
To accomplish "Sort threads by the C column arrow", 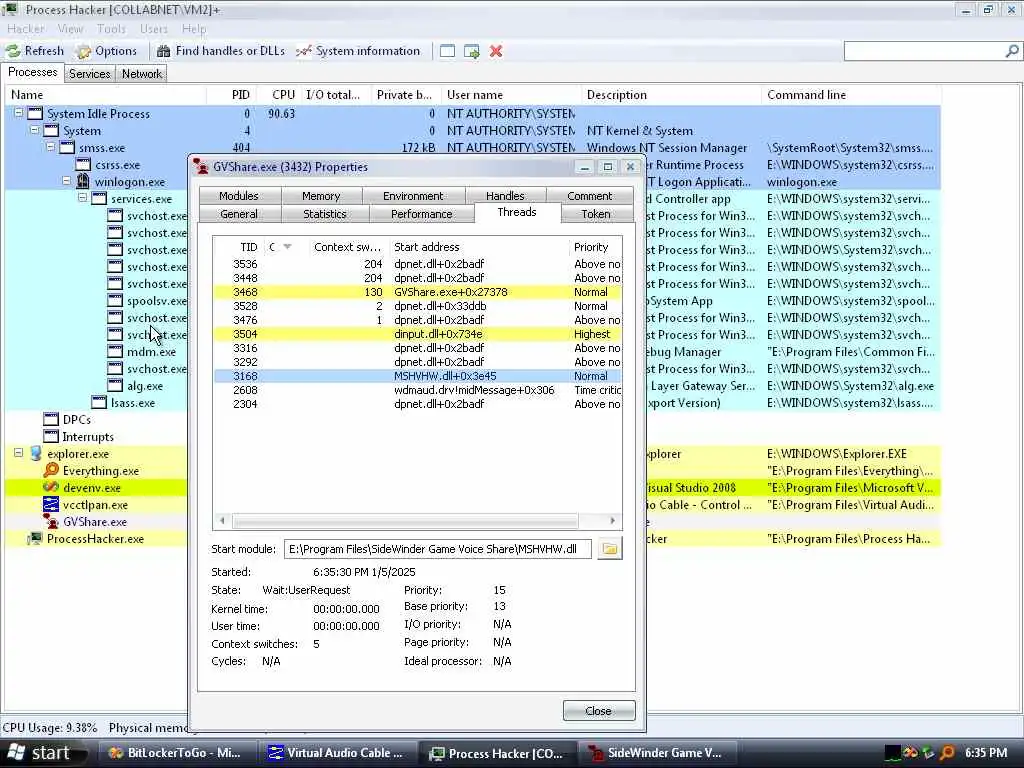I will pyautogui.click(x=287, y=247).
